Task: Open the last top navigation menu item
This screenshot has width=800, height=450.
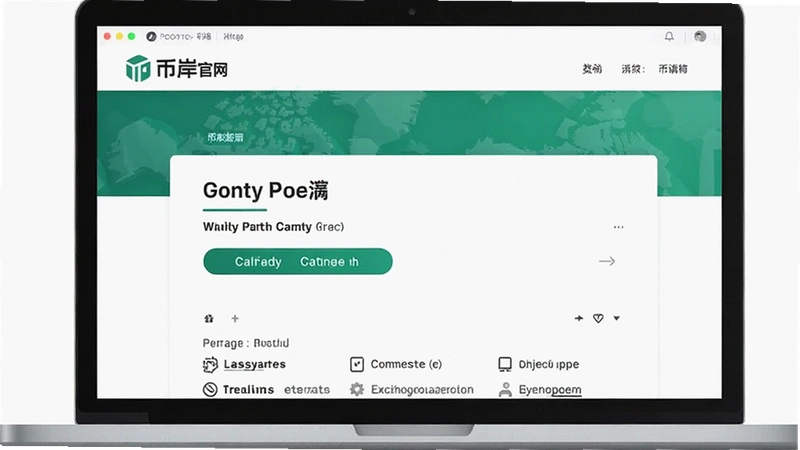Action: coord(673,69)
